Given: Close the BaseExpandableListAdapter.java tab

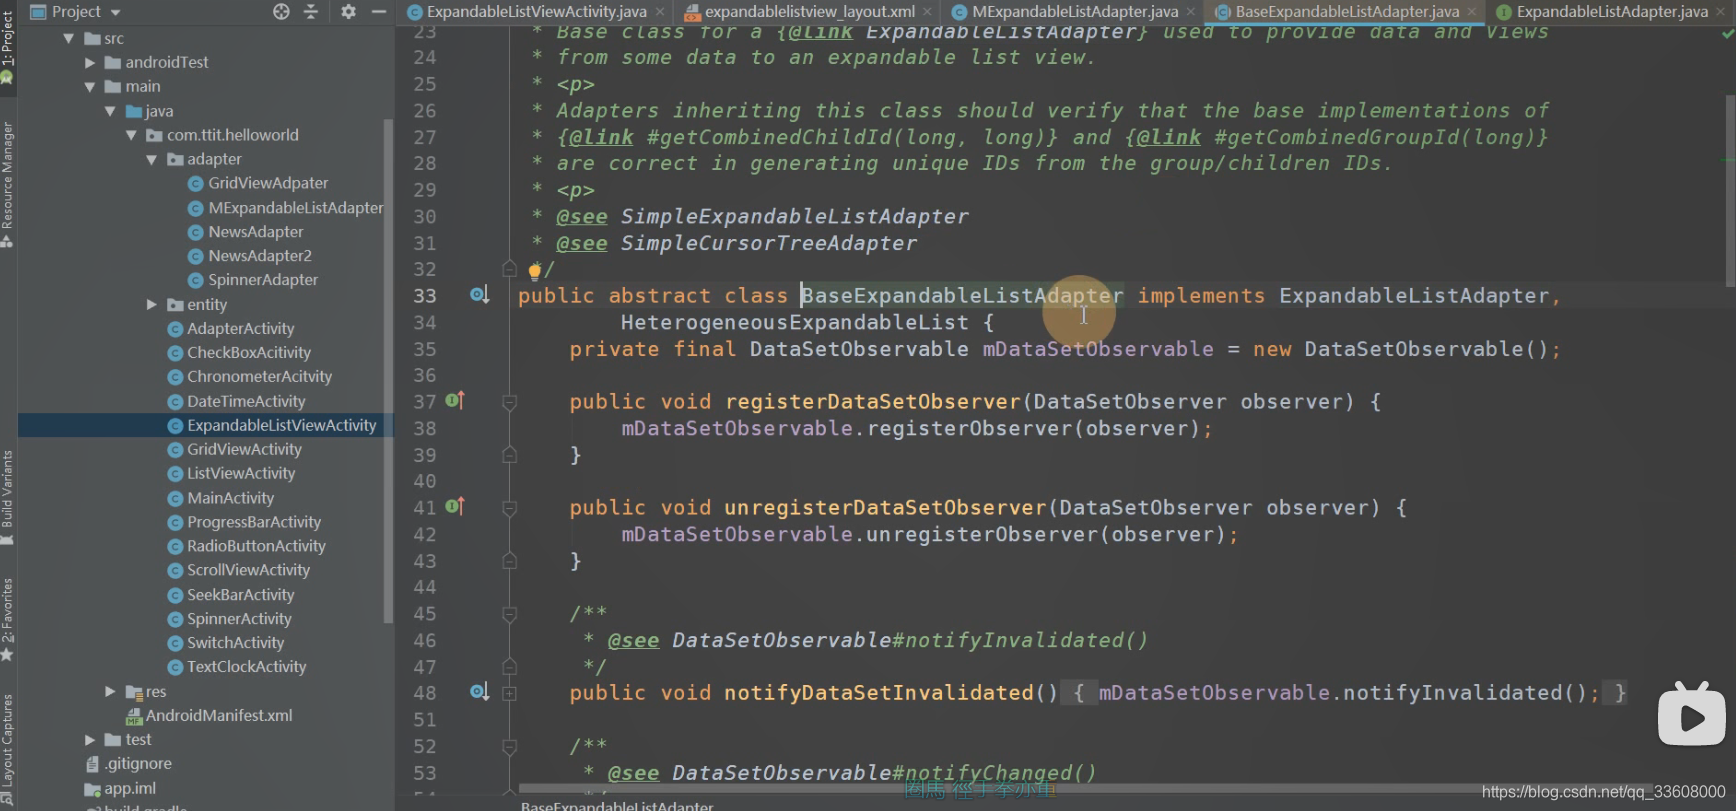Looking at the screenshot, I should [x=1472, y=12].
